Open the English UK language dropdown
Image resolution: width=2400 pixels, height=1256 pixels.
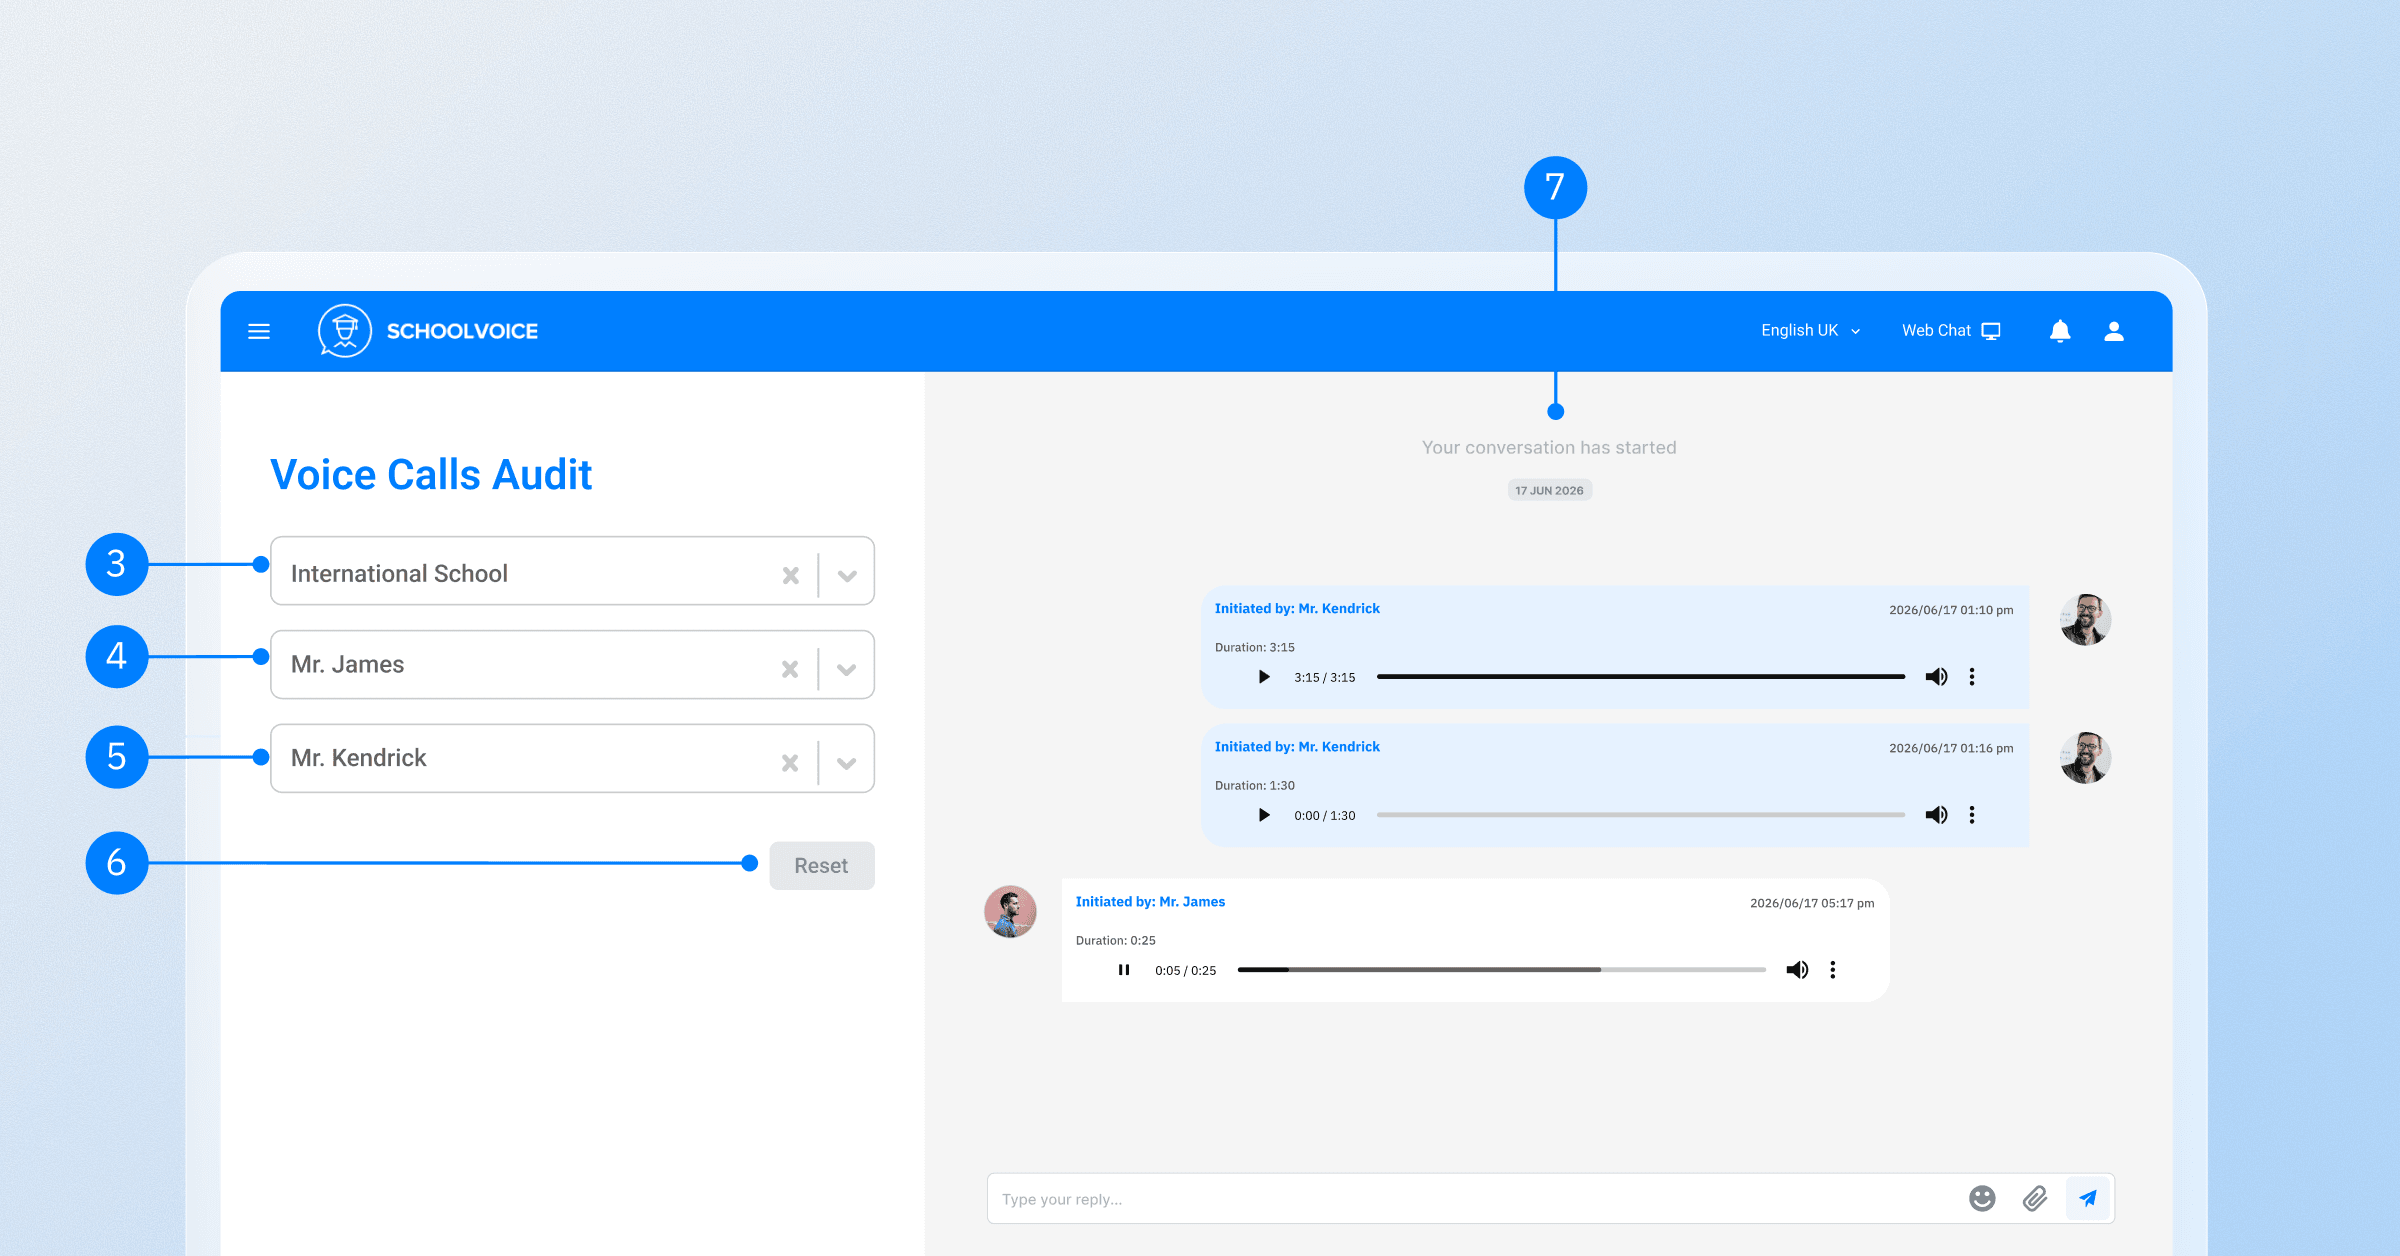[x=1810, y=331]
